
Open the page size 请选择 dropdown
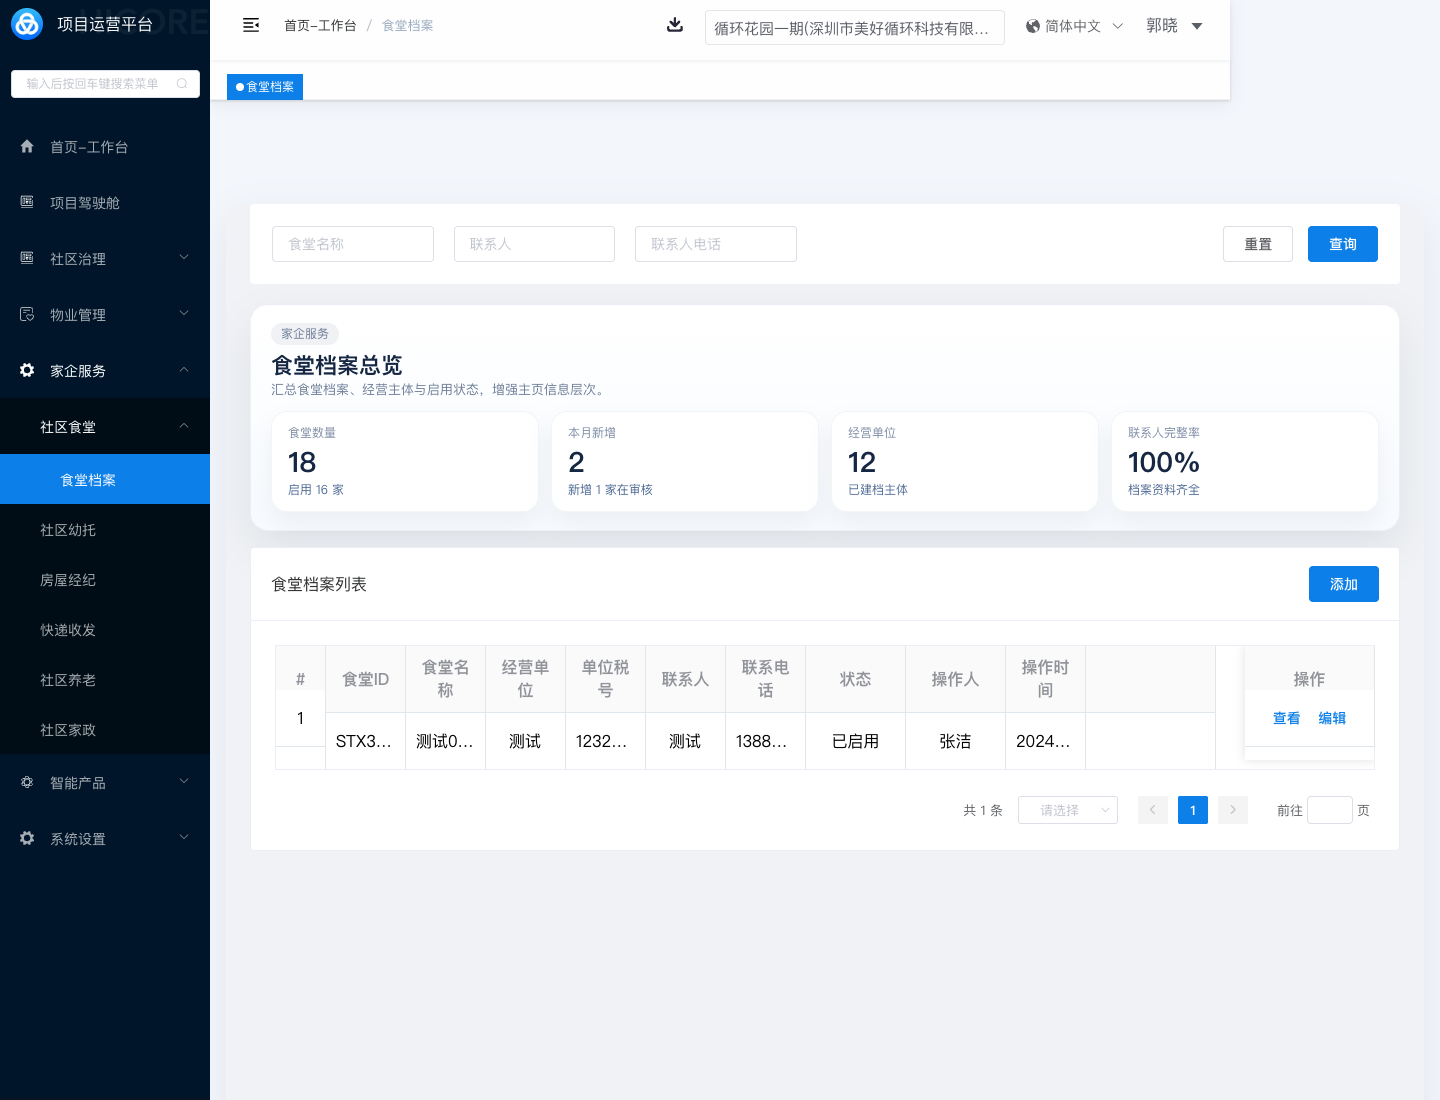coord(1067,810)
